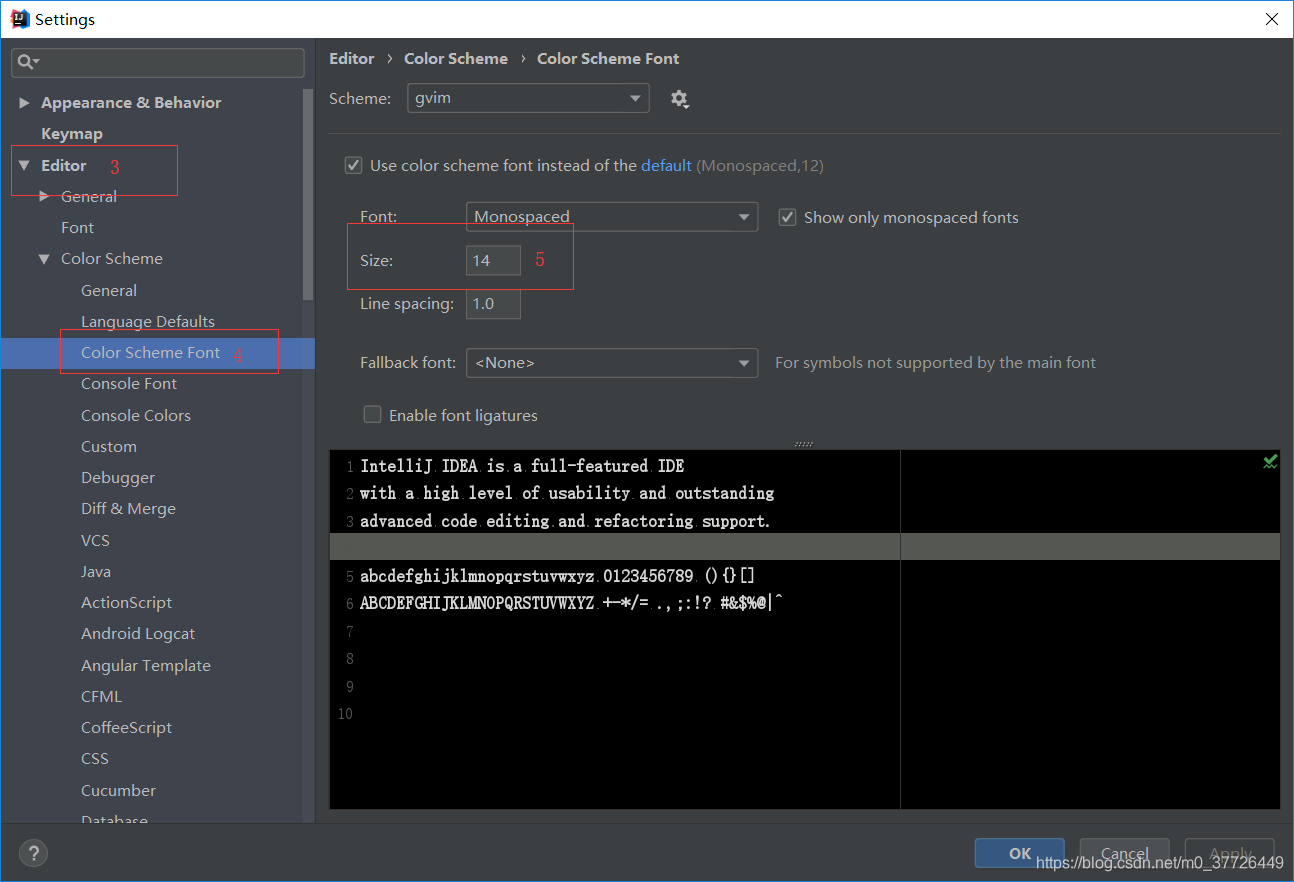The image size is (1294, 882).
Task: Select Font under Editor
Action: 77,228
